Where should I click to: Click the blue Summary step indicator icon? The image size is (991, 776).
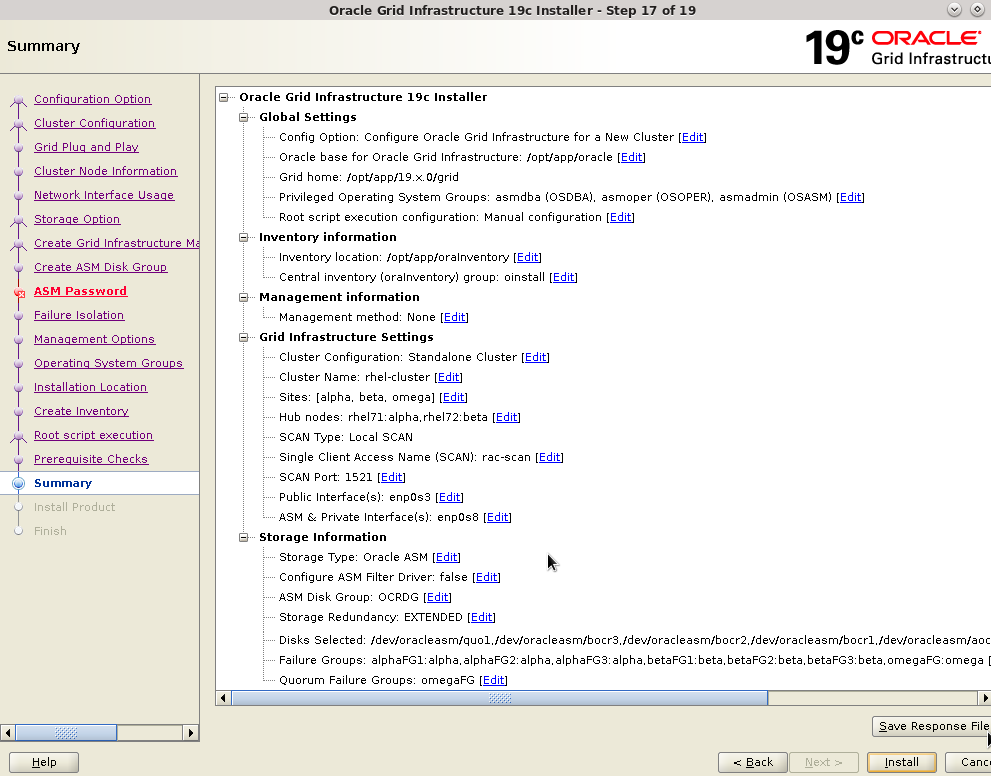pyautogui.click(x=19, y=483)
